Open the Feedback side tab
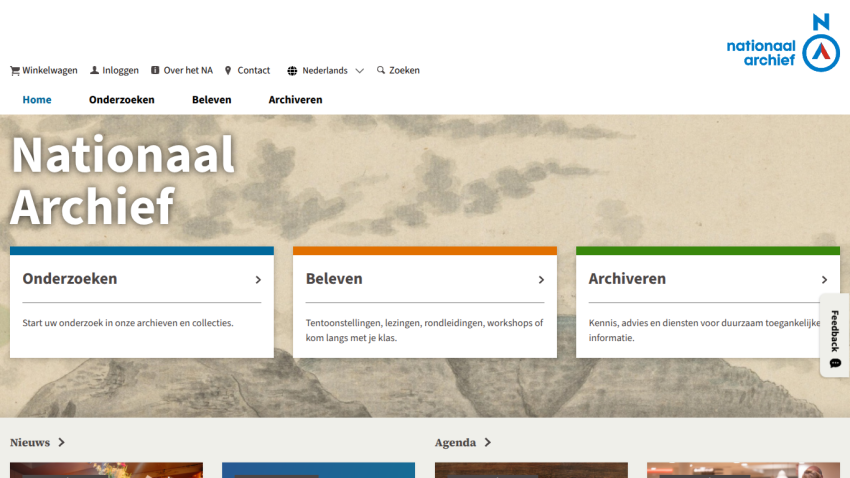The height and width of the screenshot is (478, 850). pos(835,335)
